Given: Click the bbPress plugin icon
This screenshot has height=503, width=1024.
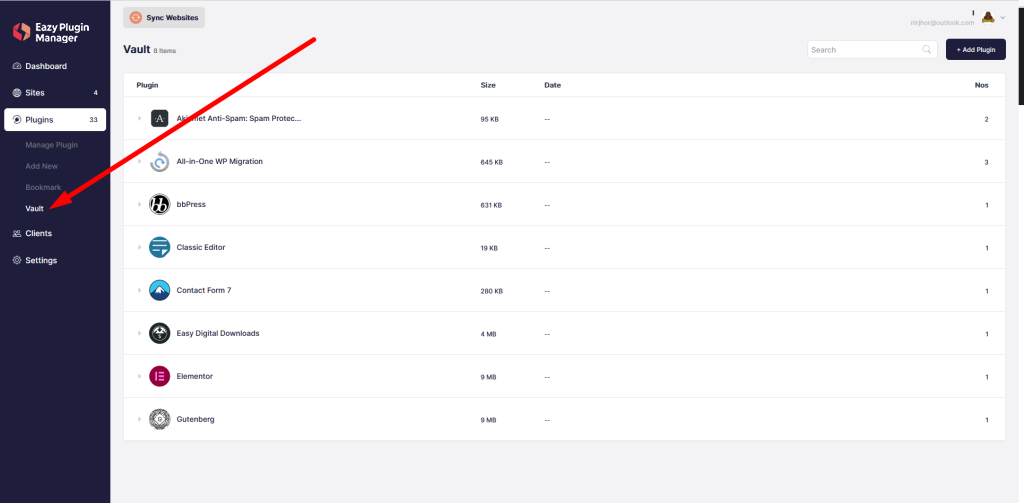Looking at the screenshot, I should pos(160,204).
